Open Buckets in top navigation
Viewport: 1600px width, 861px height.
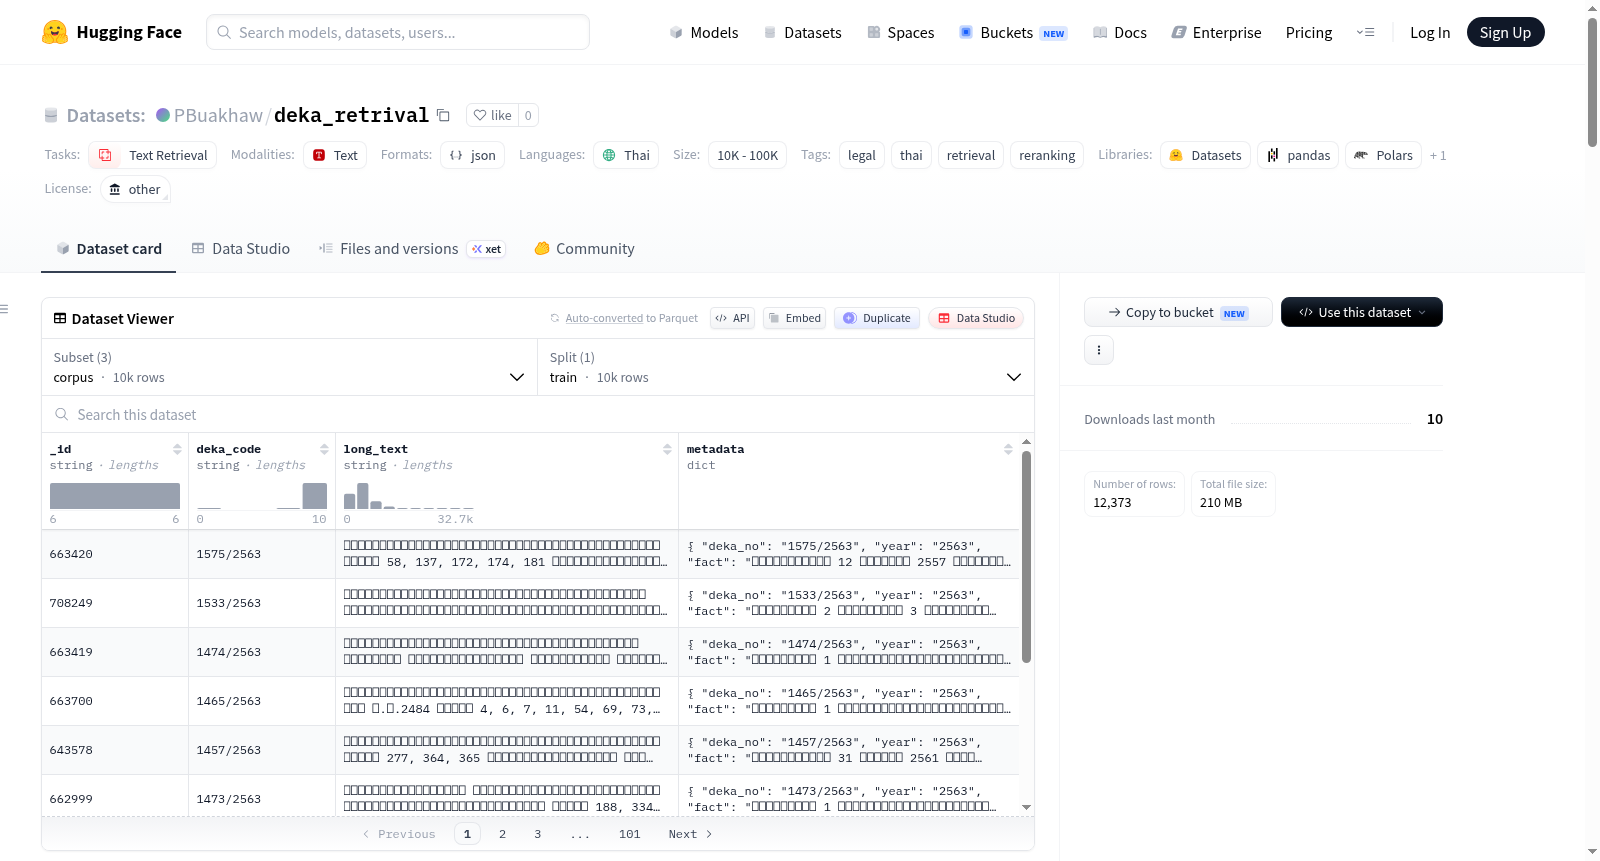[x=1013, y=32]
